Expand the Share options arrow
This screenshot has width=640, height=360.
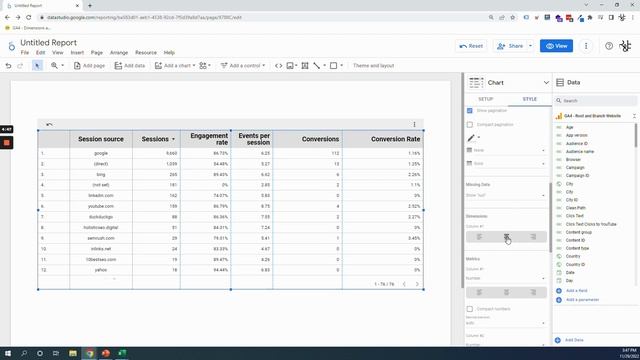[x=530, y=46]
